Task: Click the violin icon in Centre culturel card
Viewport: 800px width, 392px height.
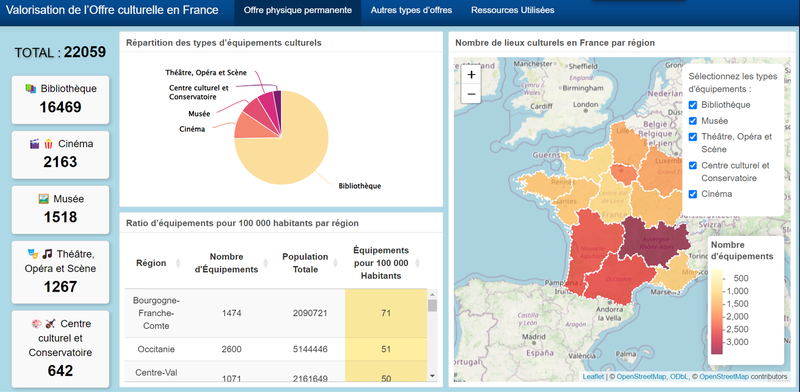Action: pos(50,324)
